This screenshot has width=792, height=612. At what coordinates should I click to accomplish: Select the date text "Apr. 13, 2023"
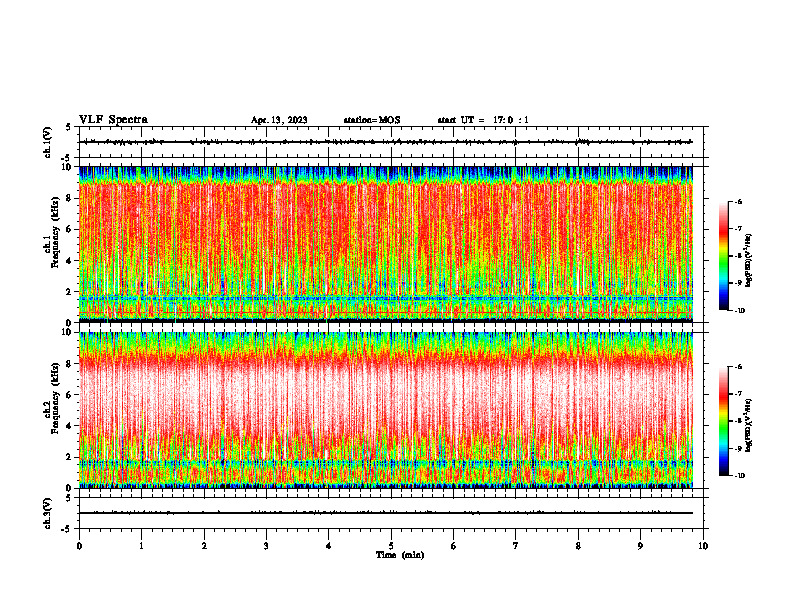[279, 120]
